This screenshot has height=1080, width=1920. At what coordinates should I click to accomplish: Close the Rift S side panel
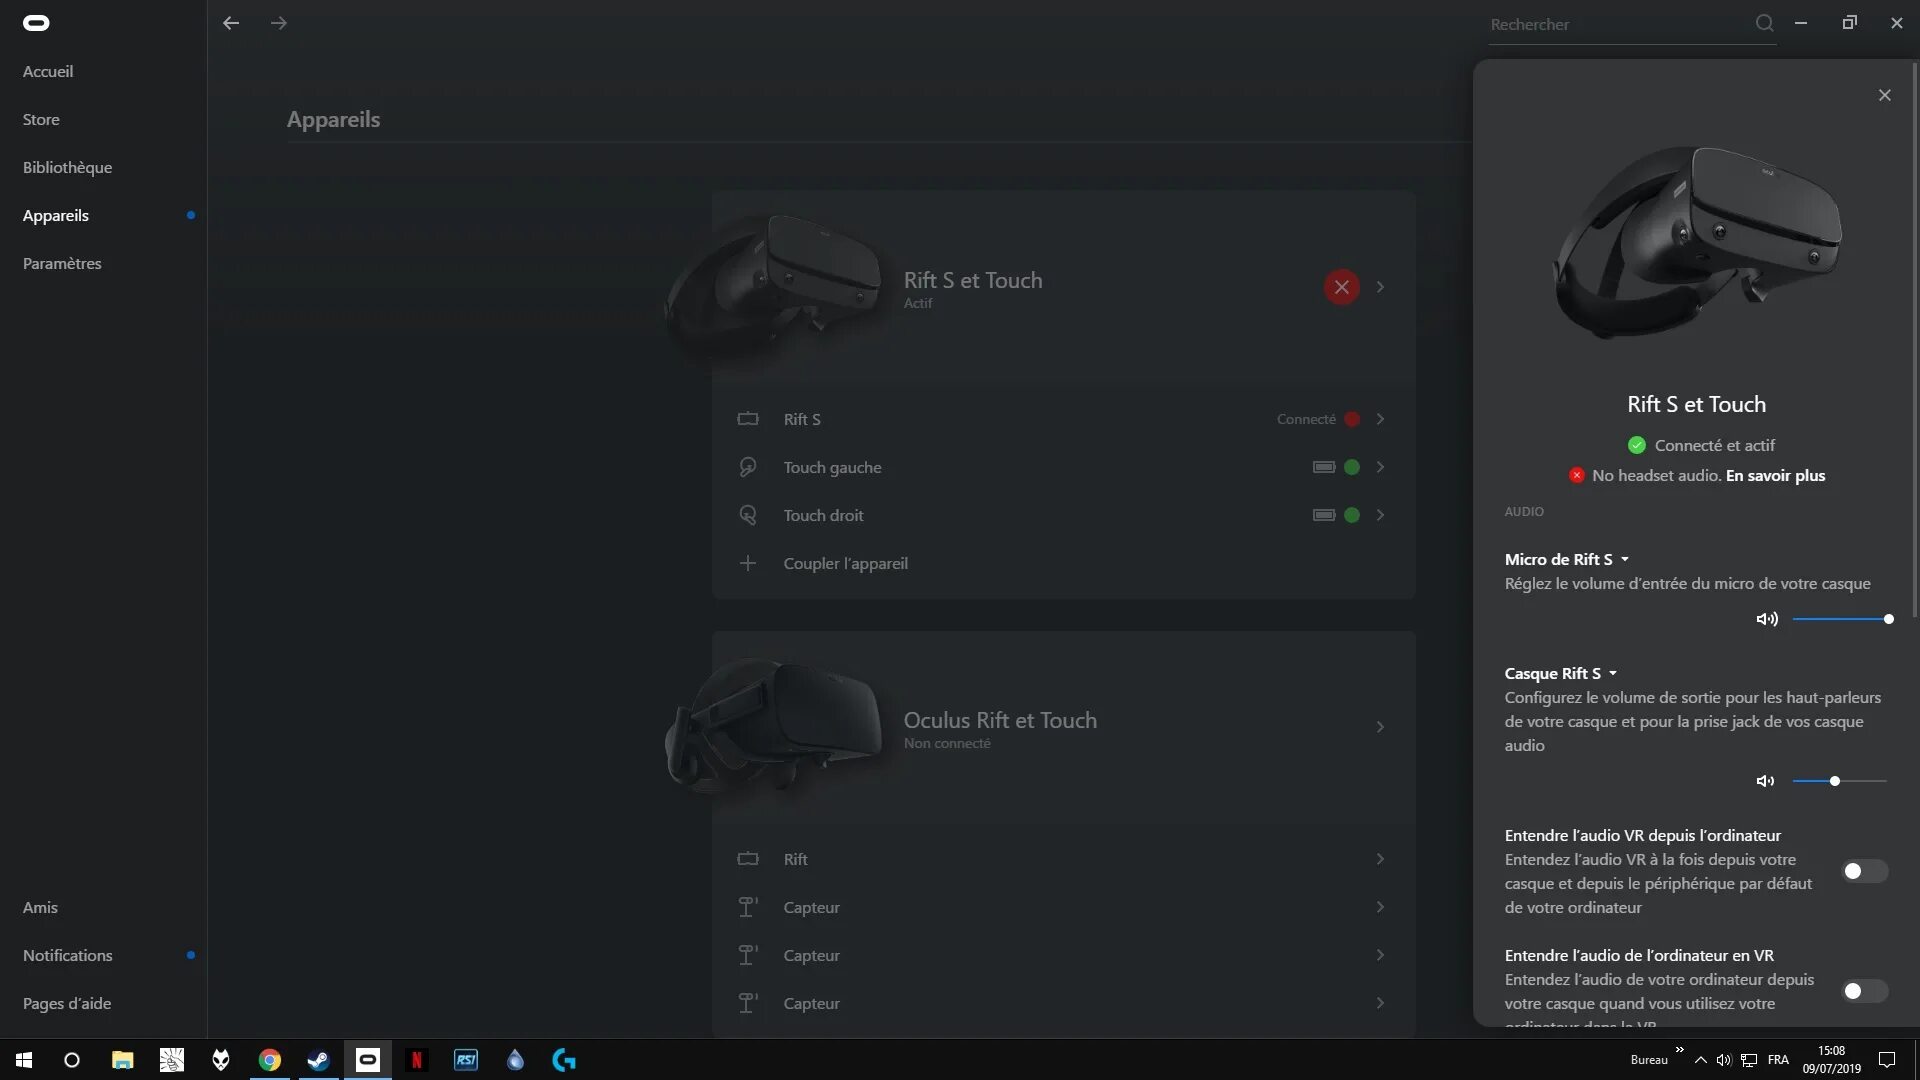pyautogui.click(x=1885, y=95)
